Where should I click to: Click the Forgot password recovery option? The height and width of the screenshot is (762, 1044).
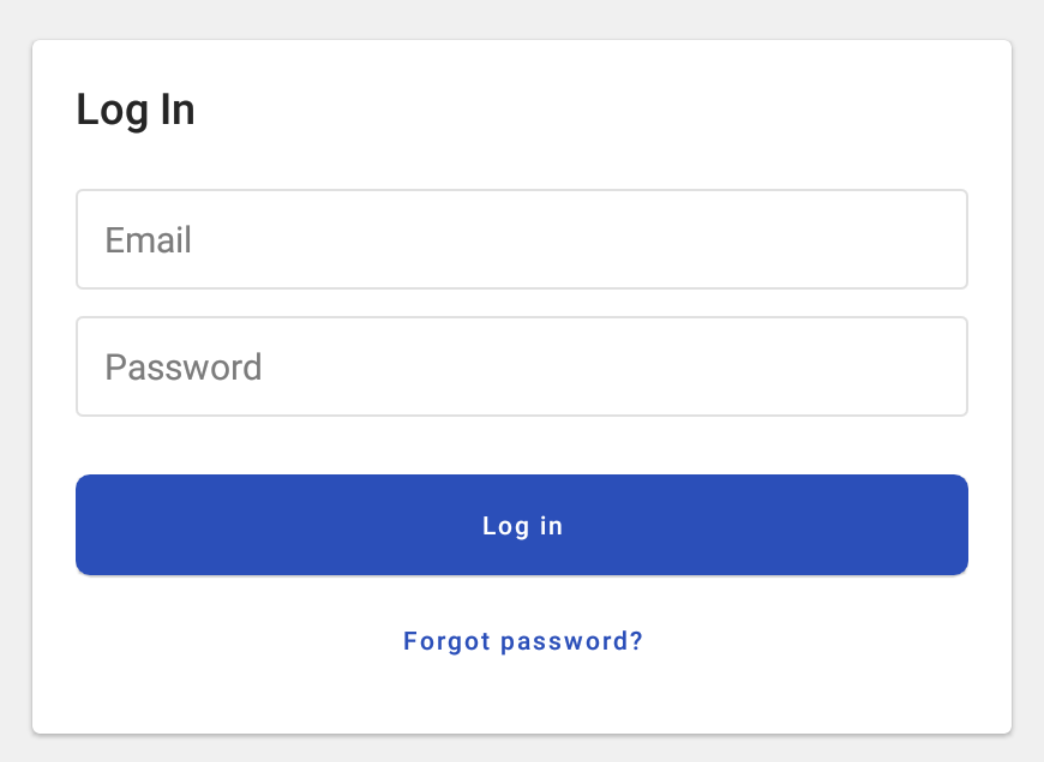coord(522,641)
